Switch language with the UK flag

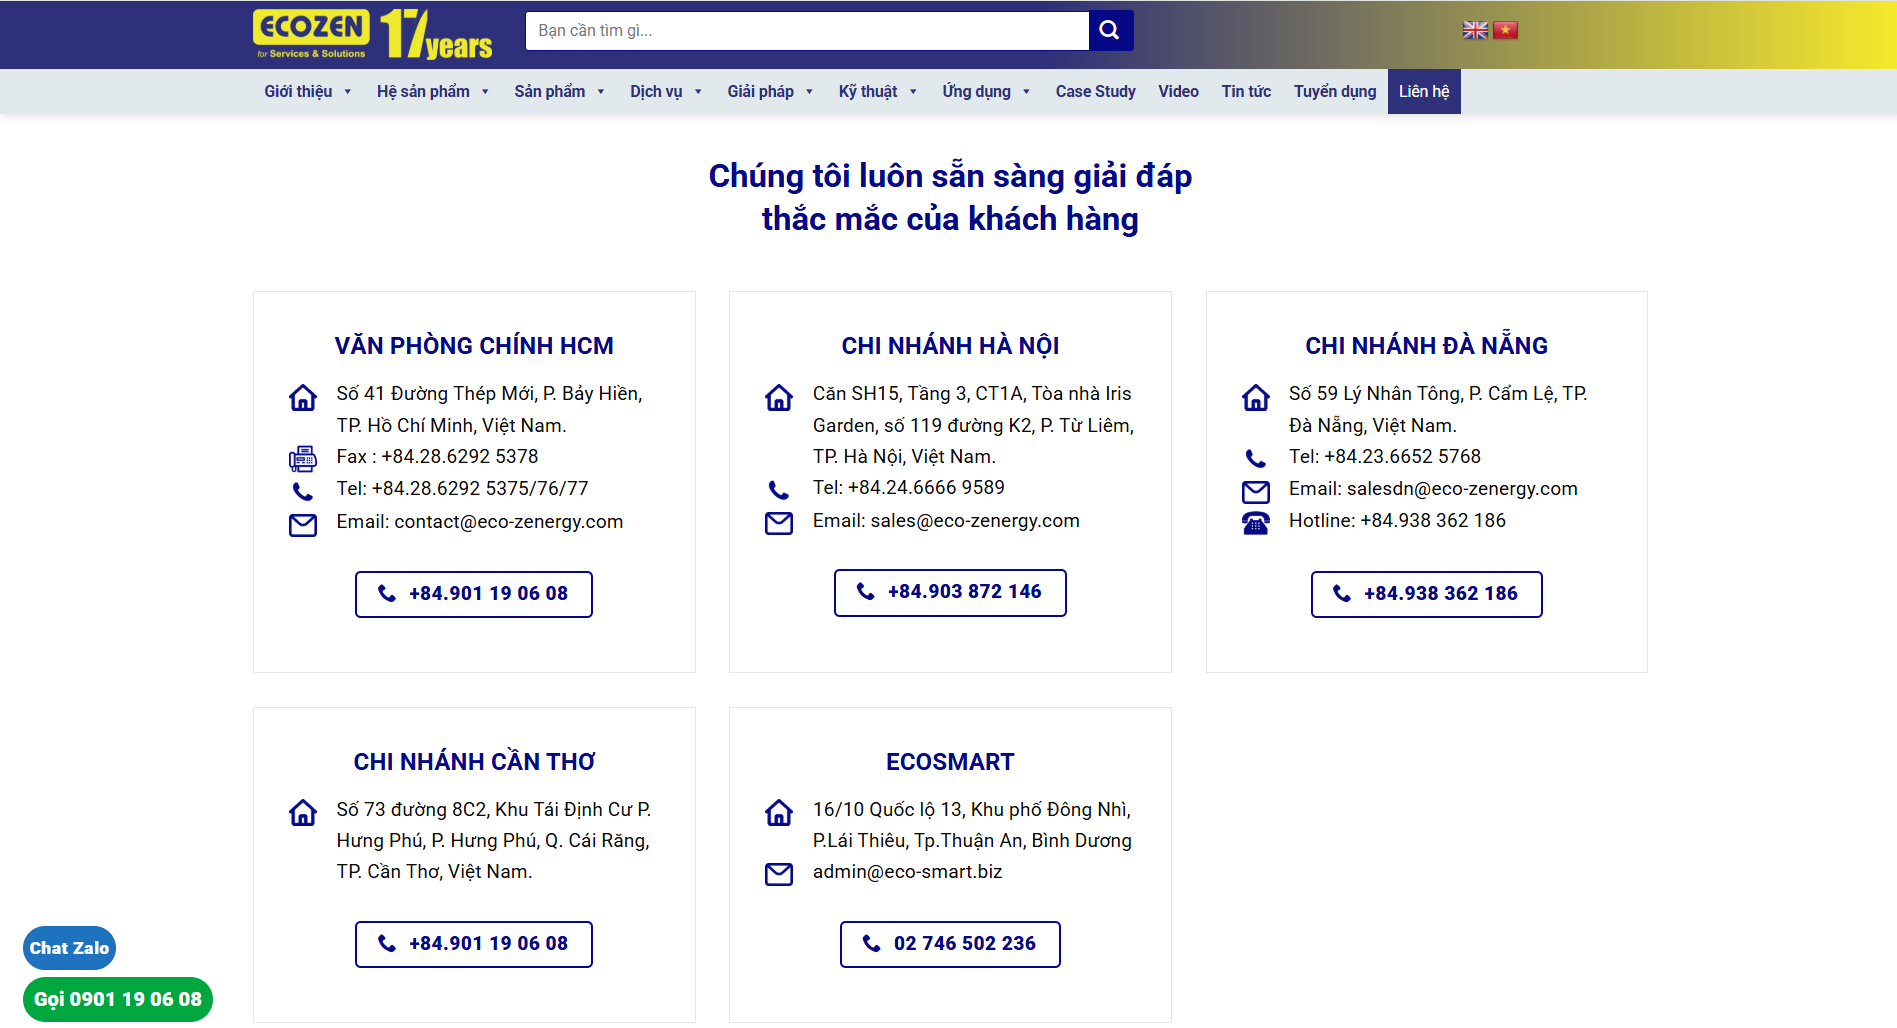click(1475, 30)
